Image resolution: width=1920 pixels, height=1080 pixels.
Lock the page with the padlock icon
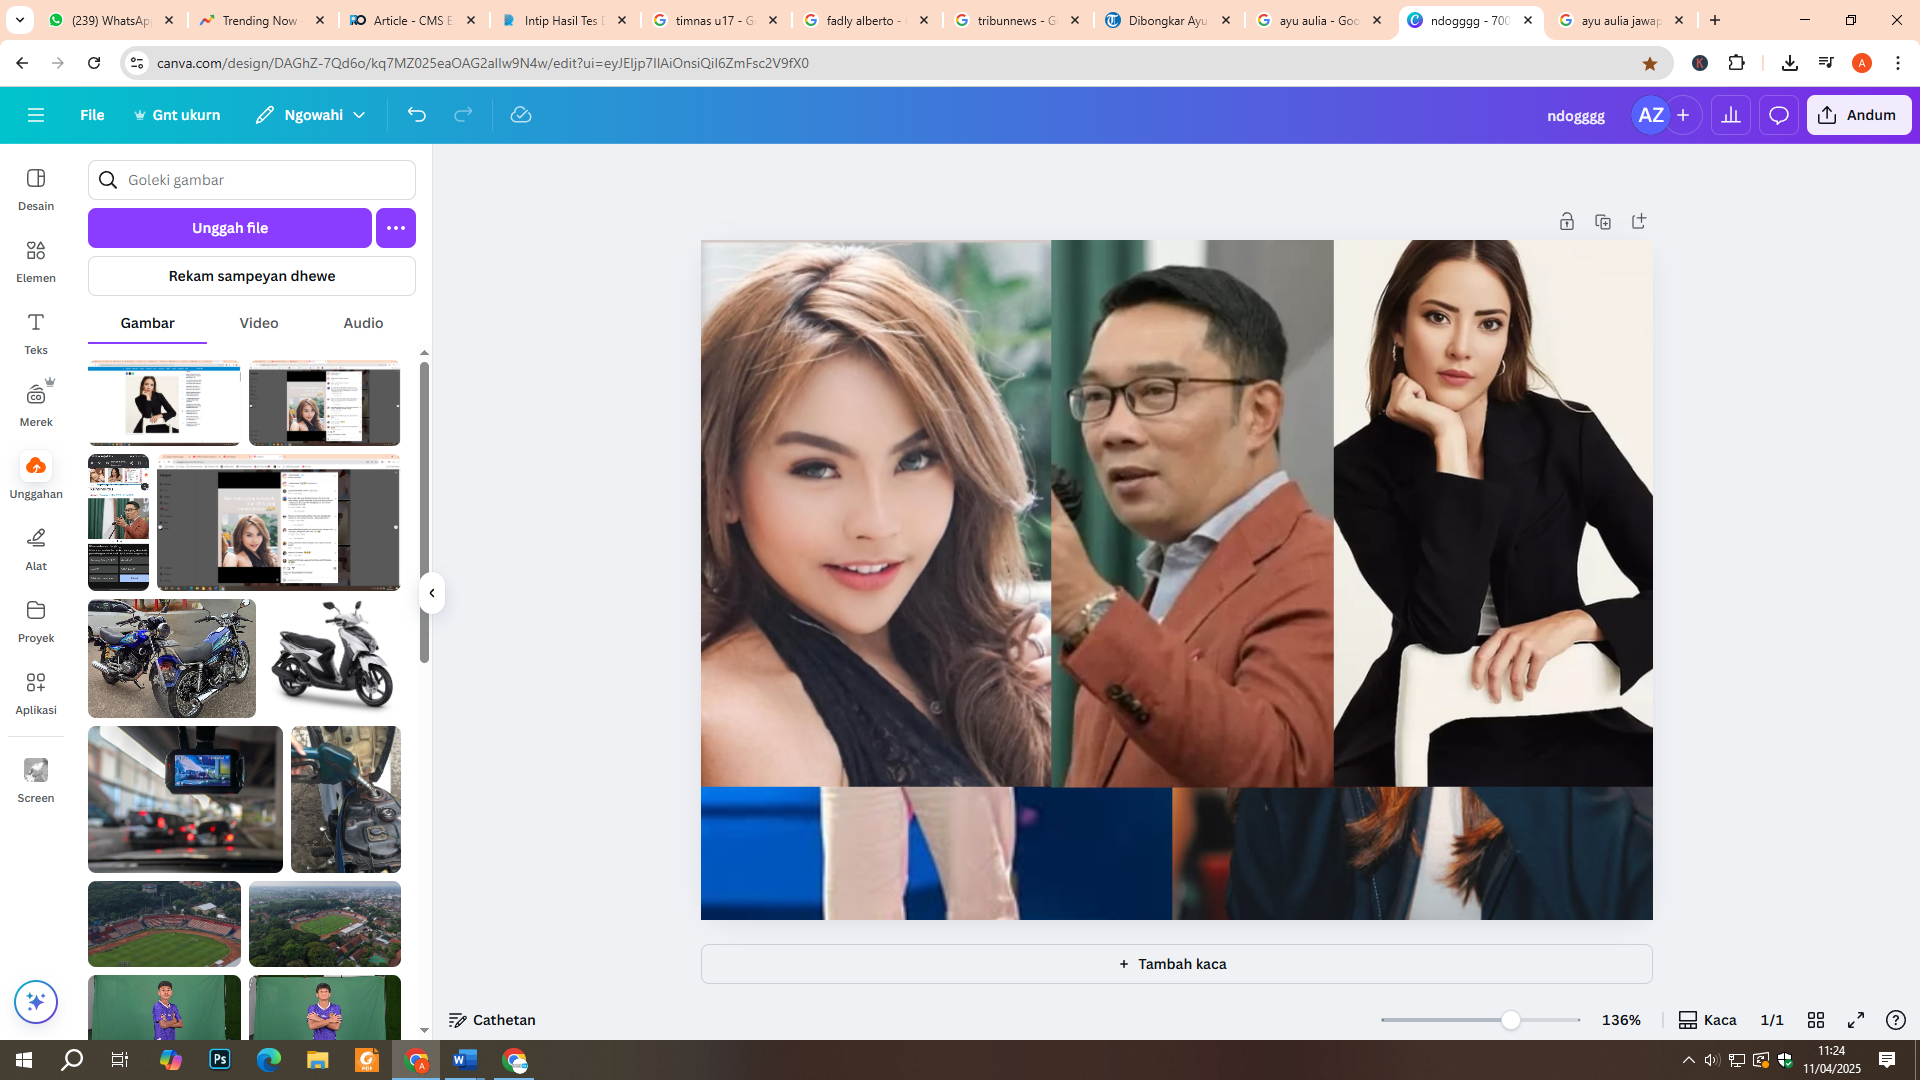(x=1566, y=221)
